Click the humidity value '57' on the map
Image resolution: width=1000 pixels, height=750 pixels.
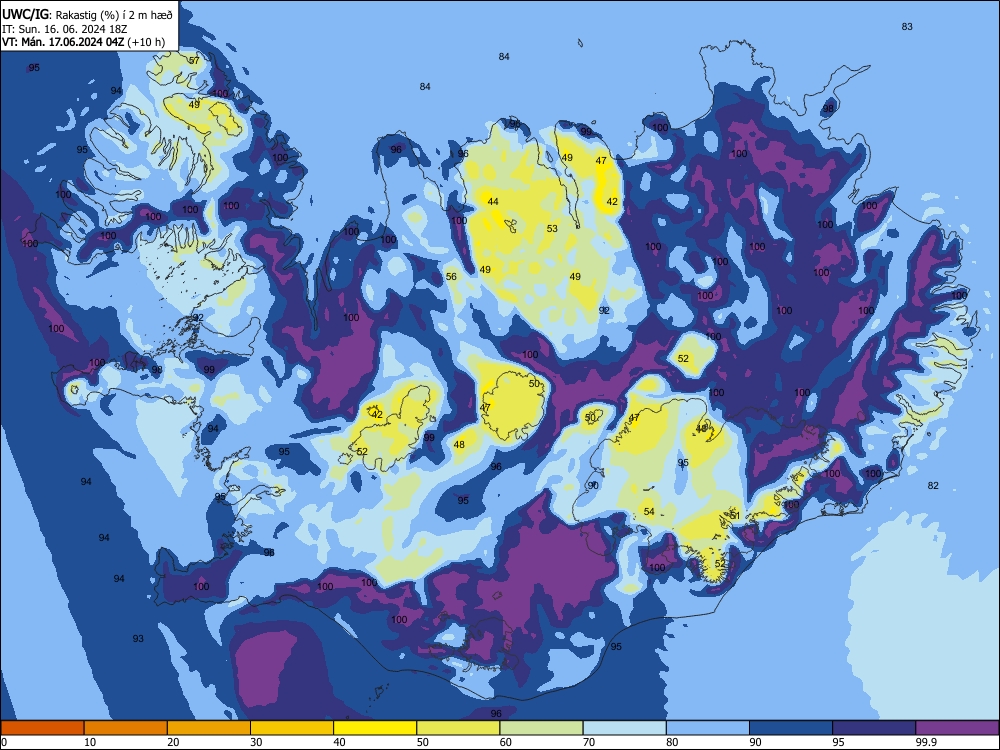(194, 61)
